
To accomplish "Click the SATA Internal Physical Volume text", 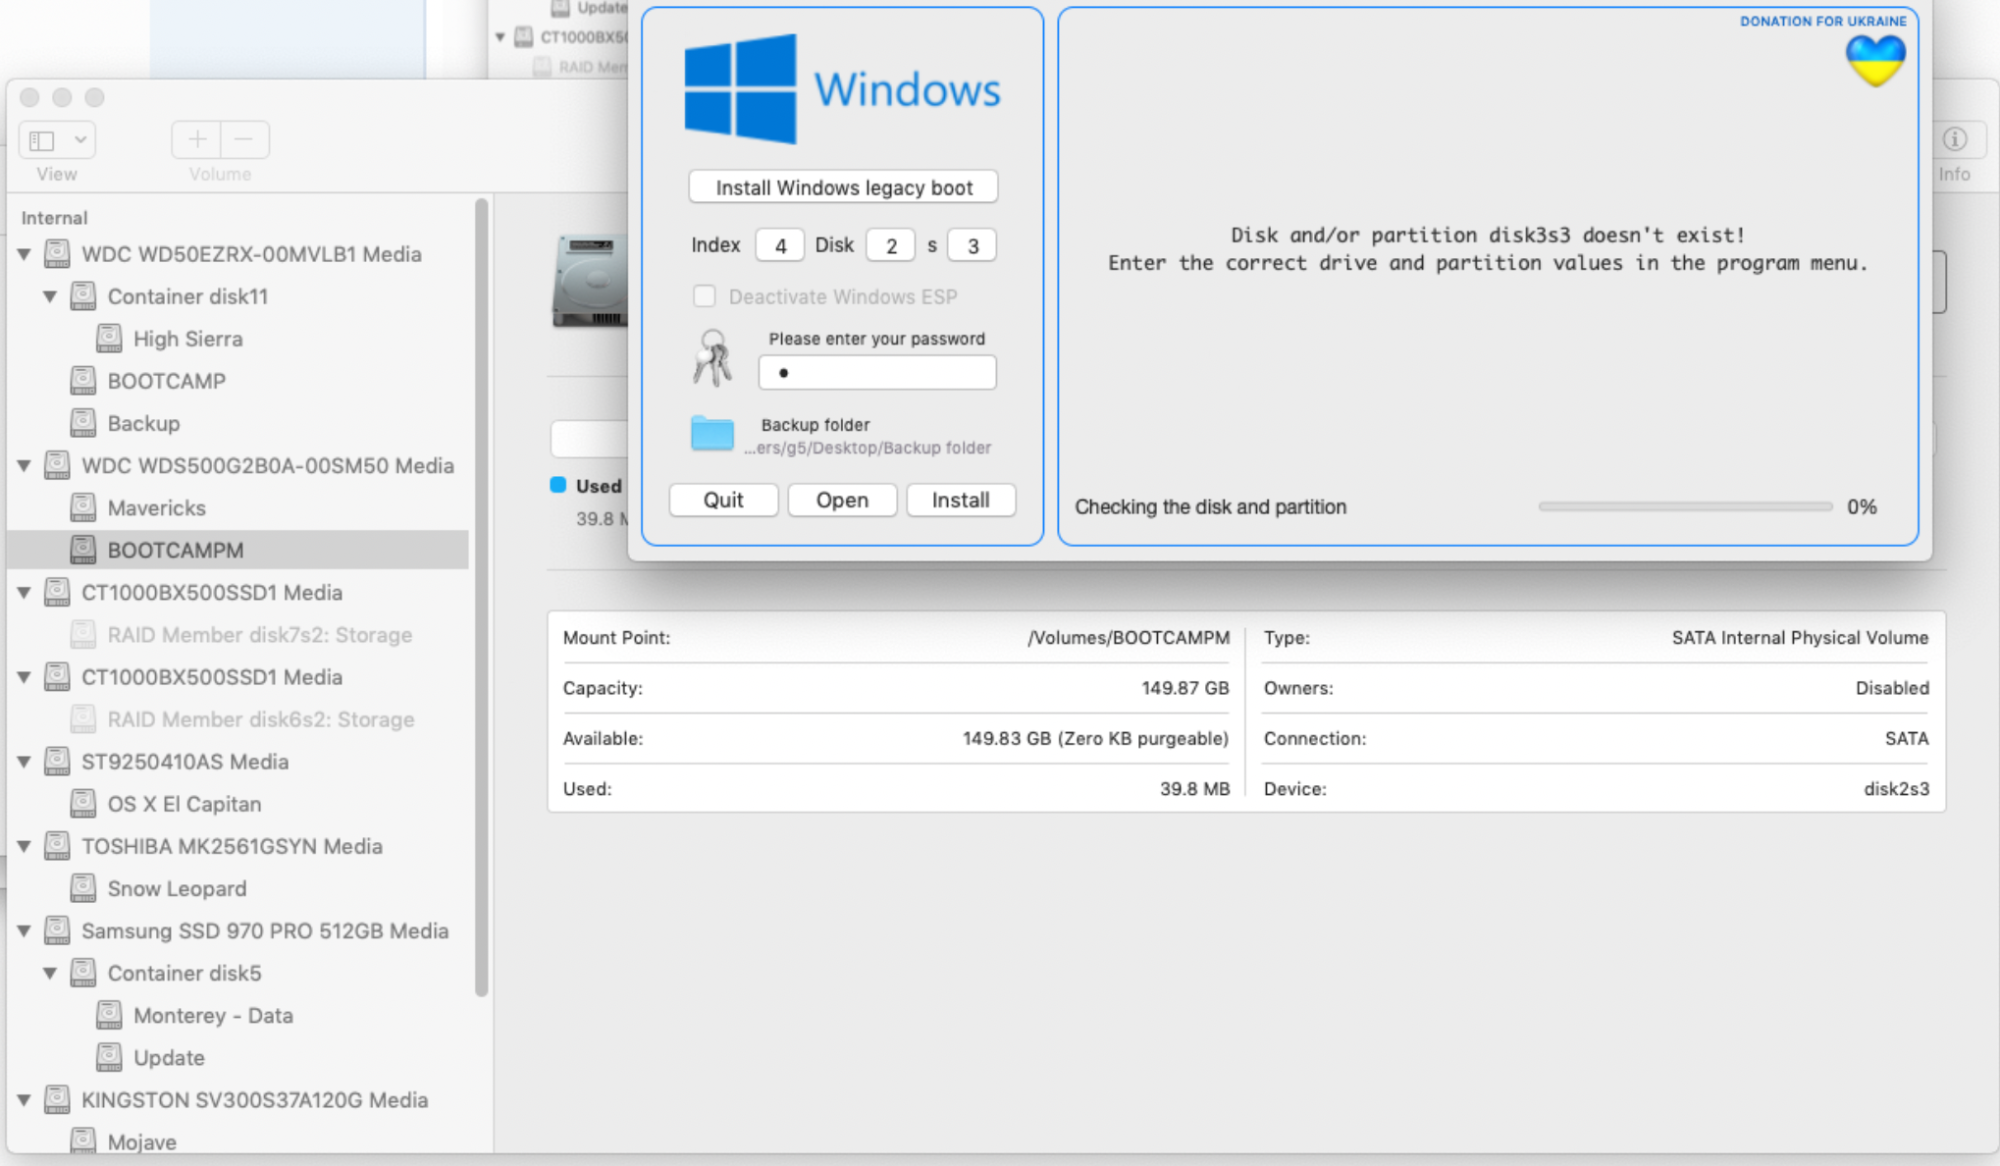I will [x=1800, y=638].
